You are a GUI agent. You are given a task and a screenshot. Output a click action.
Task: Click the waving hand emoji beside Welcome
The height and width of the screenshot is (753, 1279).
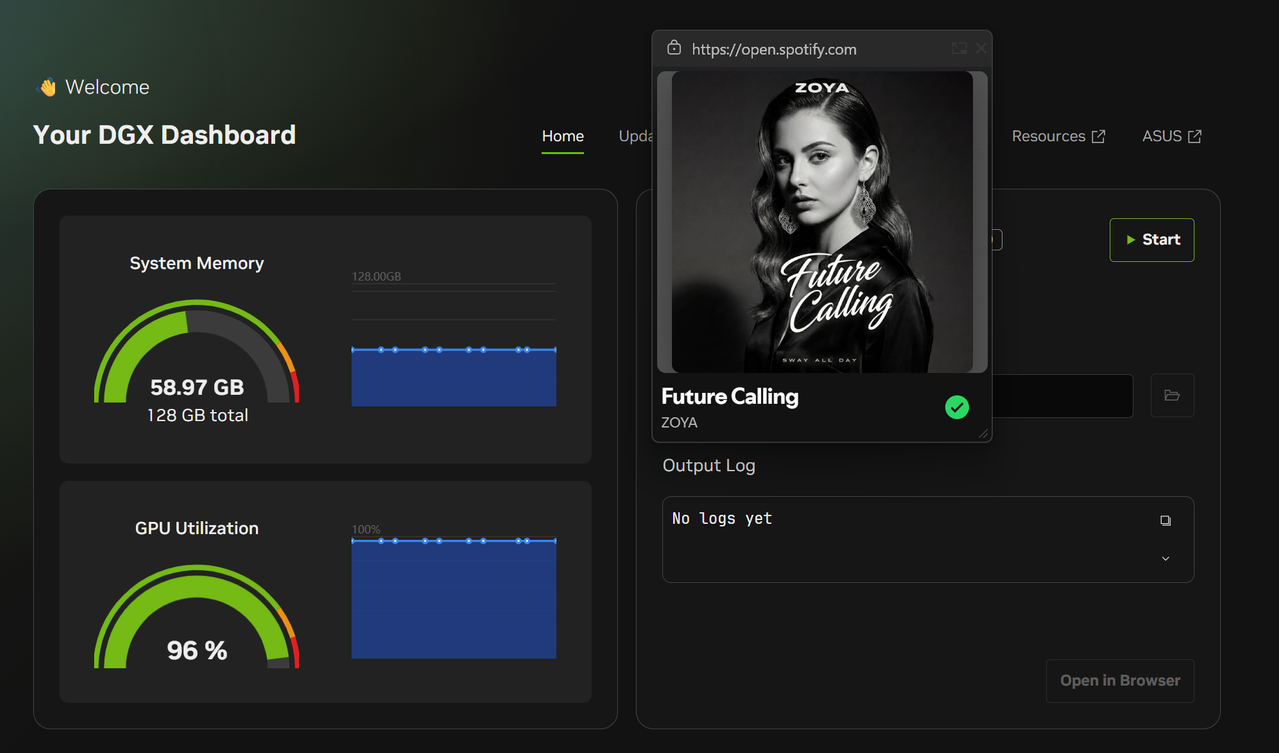pos(46,87)
